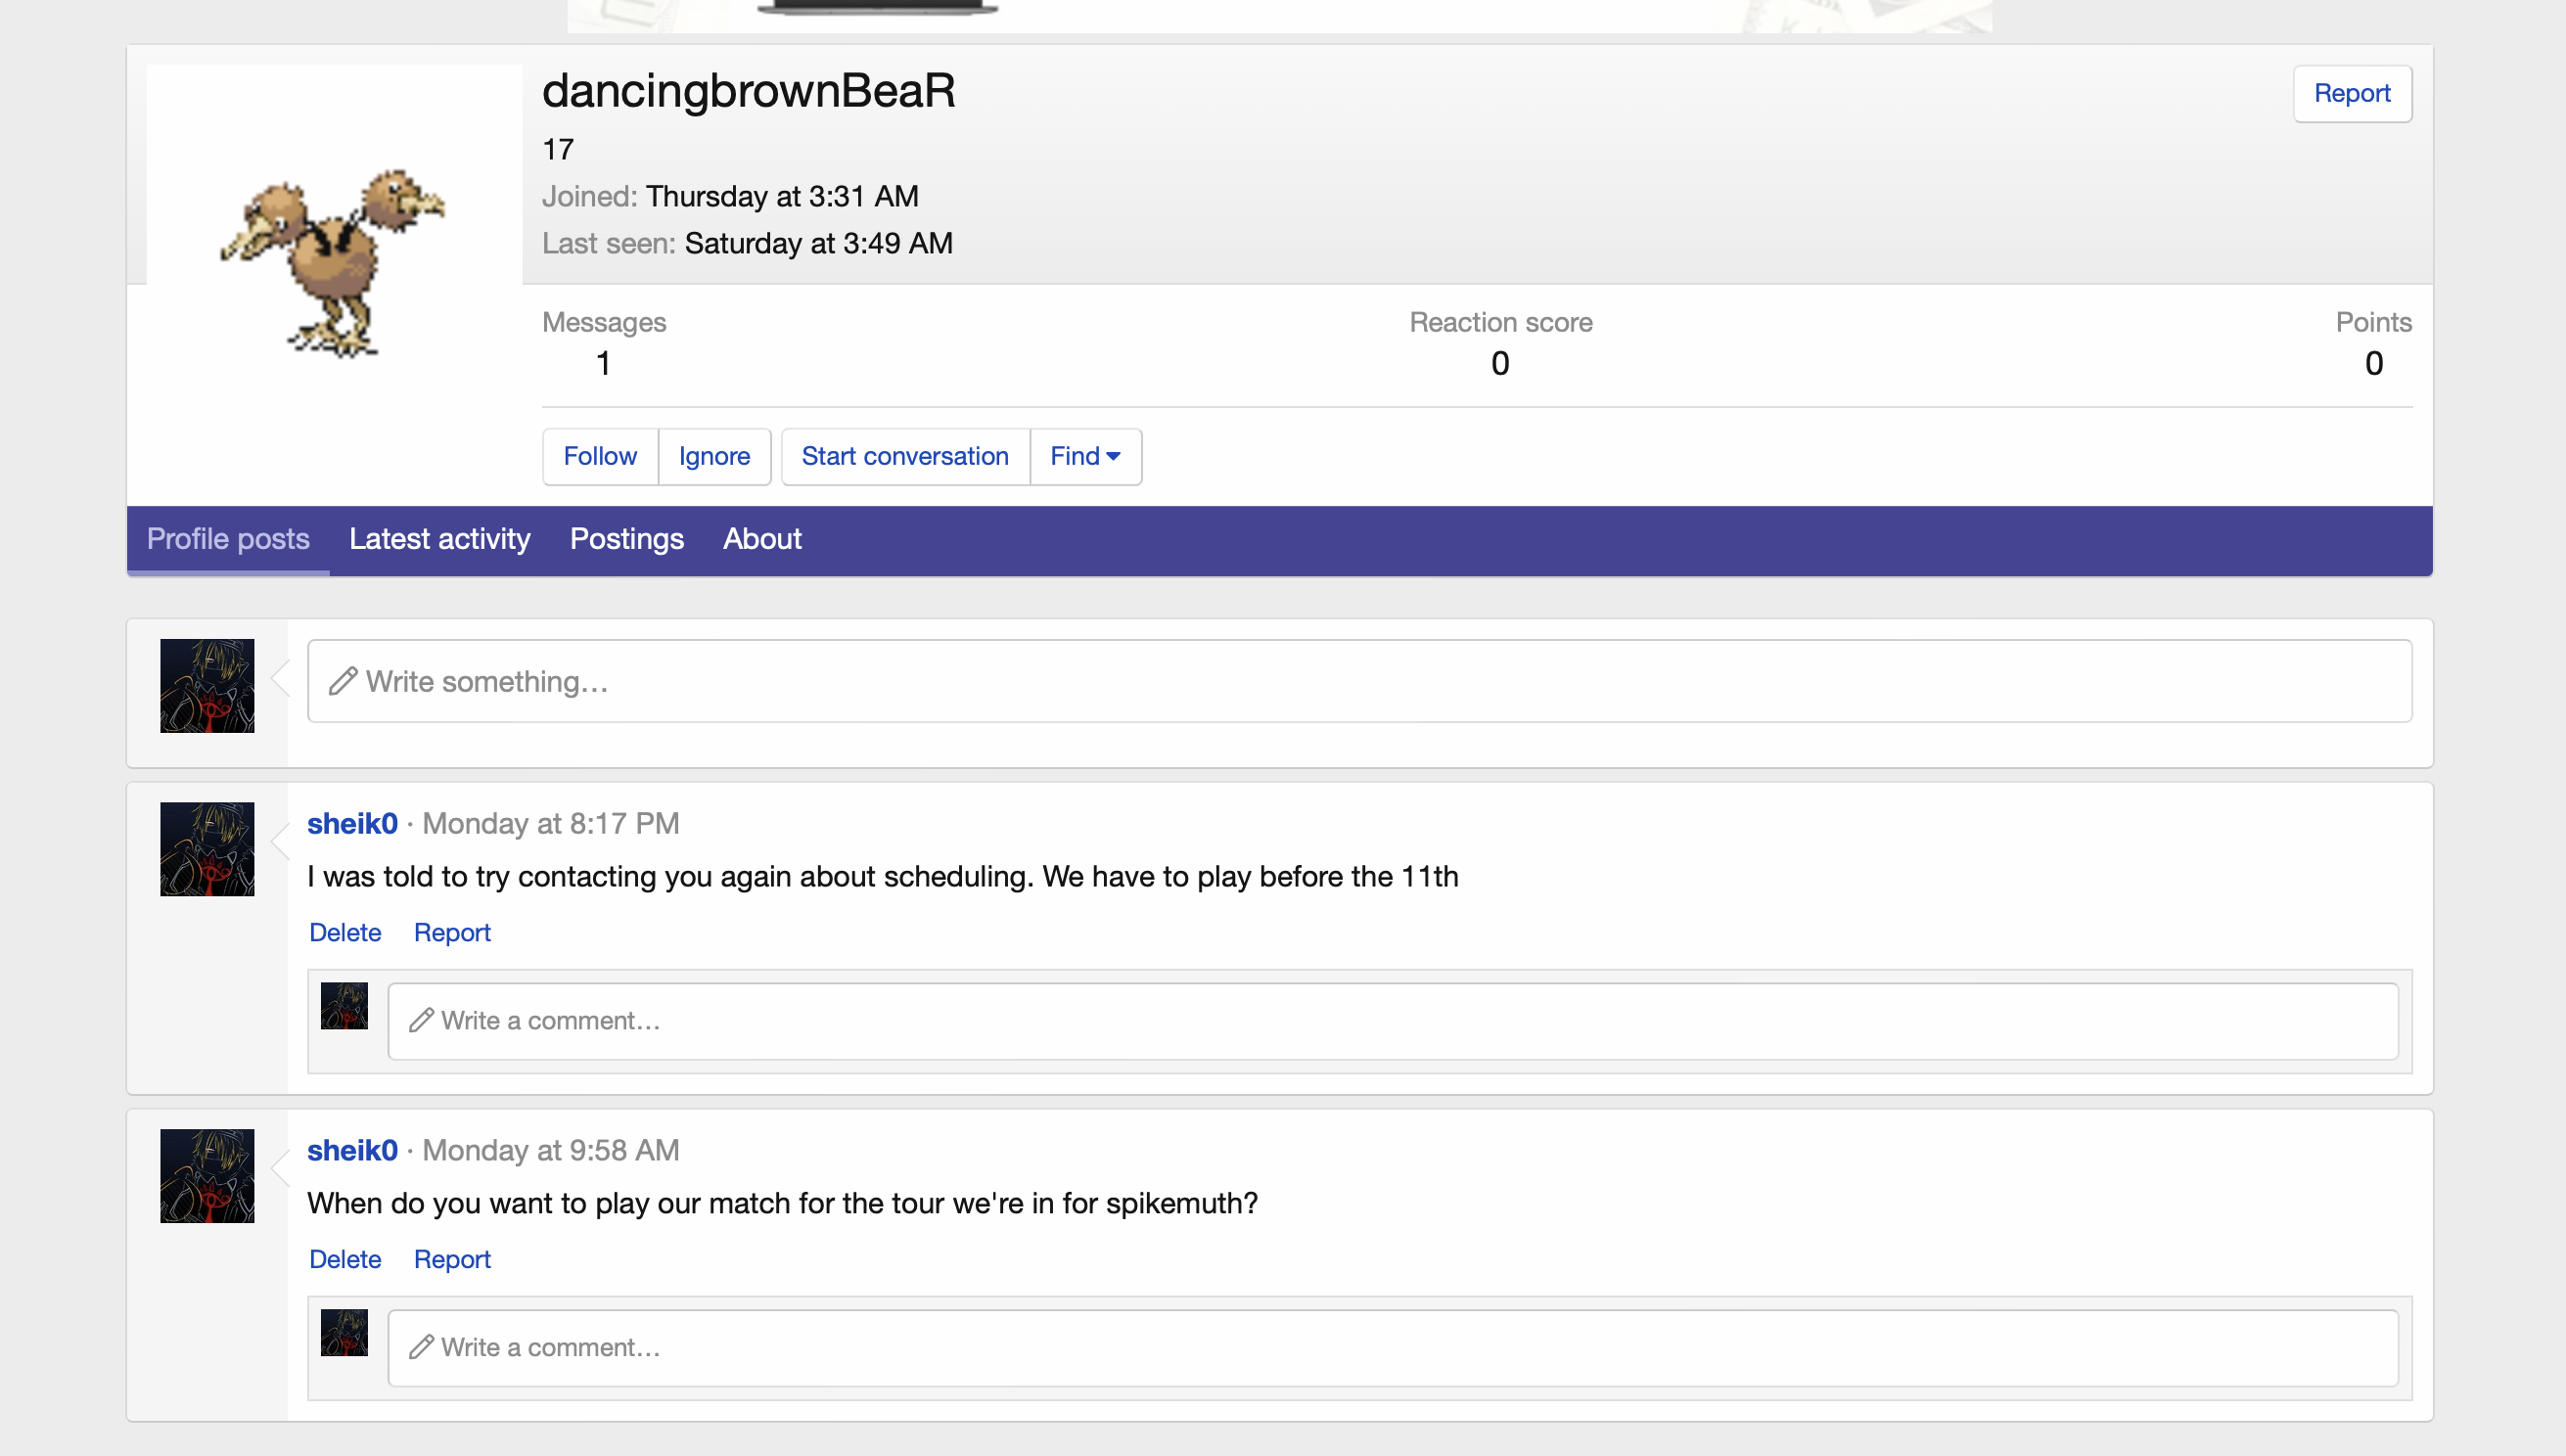This screenshot has height=1456, width=2566.
Task: Click the post text about scheduling before the 11th
Action: (x=883, y=876)
